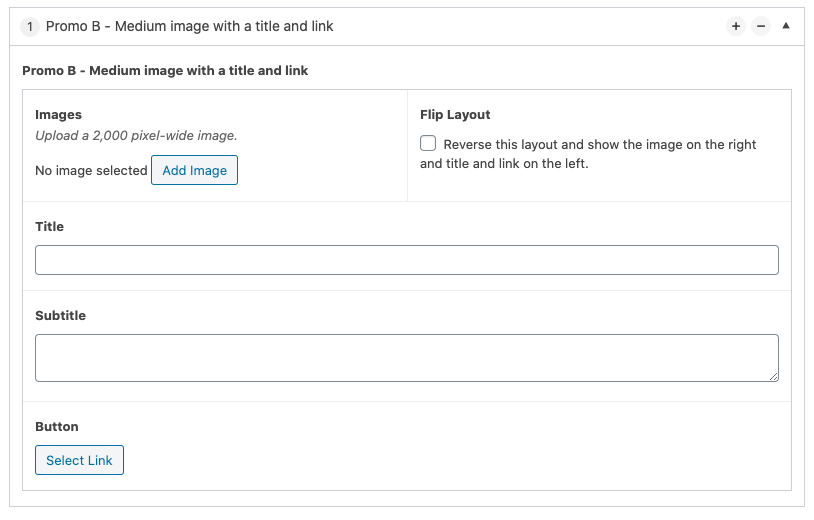Click the Flip Layout field label
Image resolution: width=814 pixels, height=520 pixels.
point(455,115)
